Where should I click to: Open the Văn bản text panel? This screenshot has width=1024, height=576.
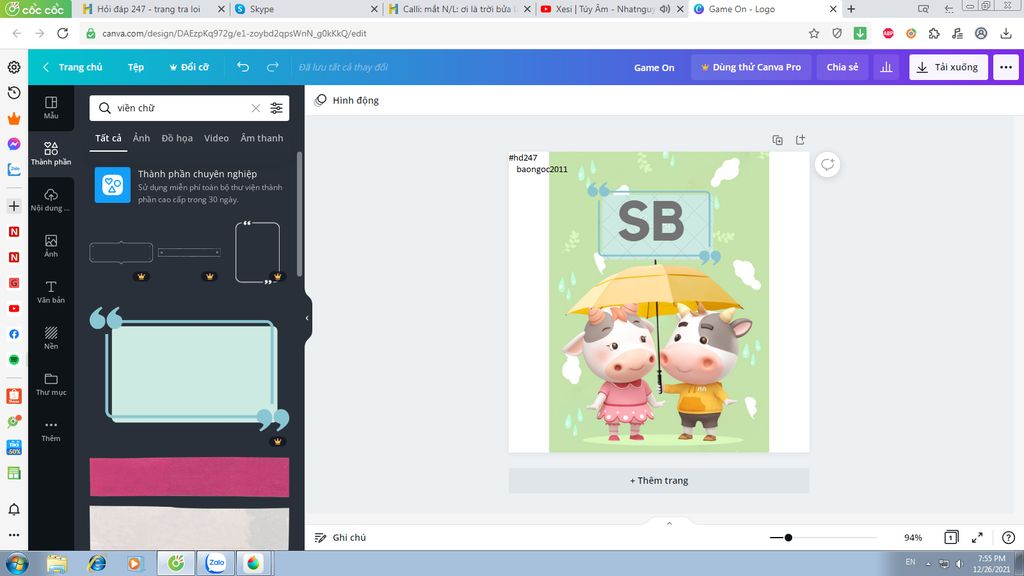[x=51, y=292]
